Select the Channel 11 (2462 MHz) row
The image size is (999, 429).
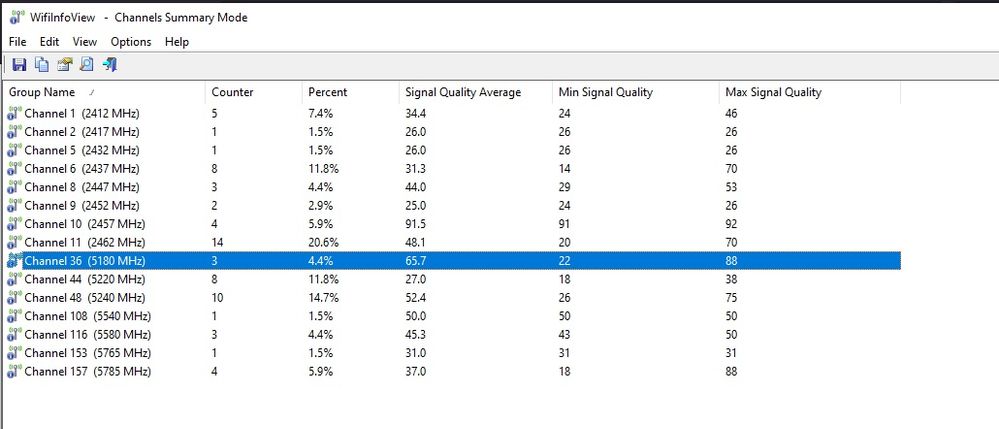(x=85, y=243)
